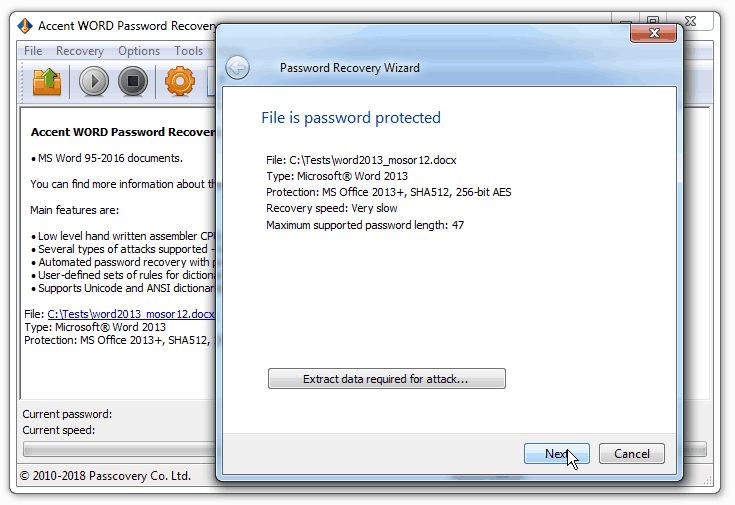This screenshot has height=505, width=735.
Task: Close the main Accent WORD window
Action: click(x=690, y=21)
